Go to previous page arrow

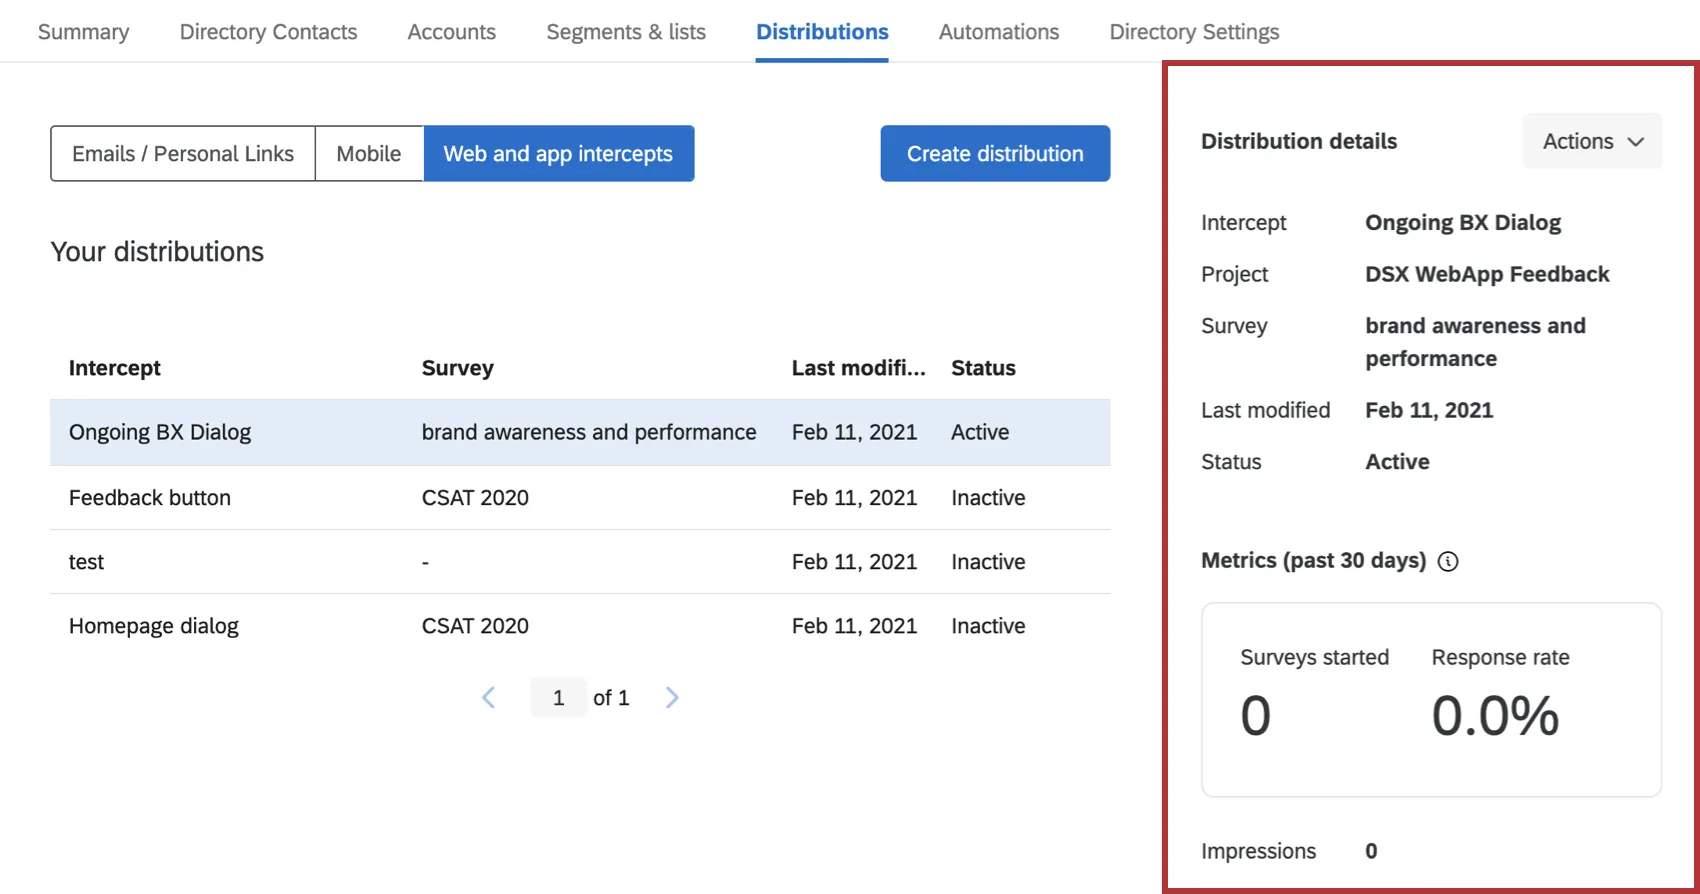488,698
